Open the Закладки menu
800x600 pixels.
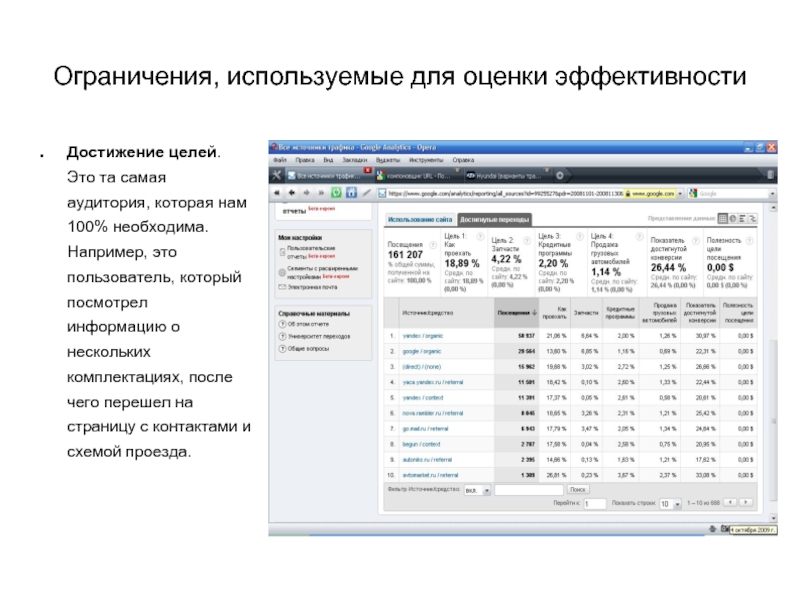354,160
